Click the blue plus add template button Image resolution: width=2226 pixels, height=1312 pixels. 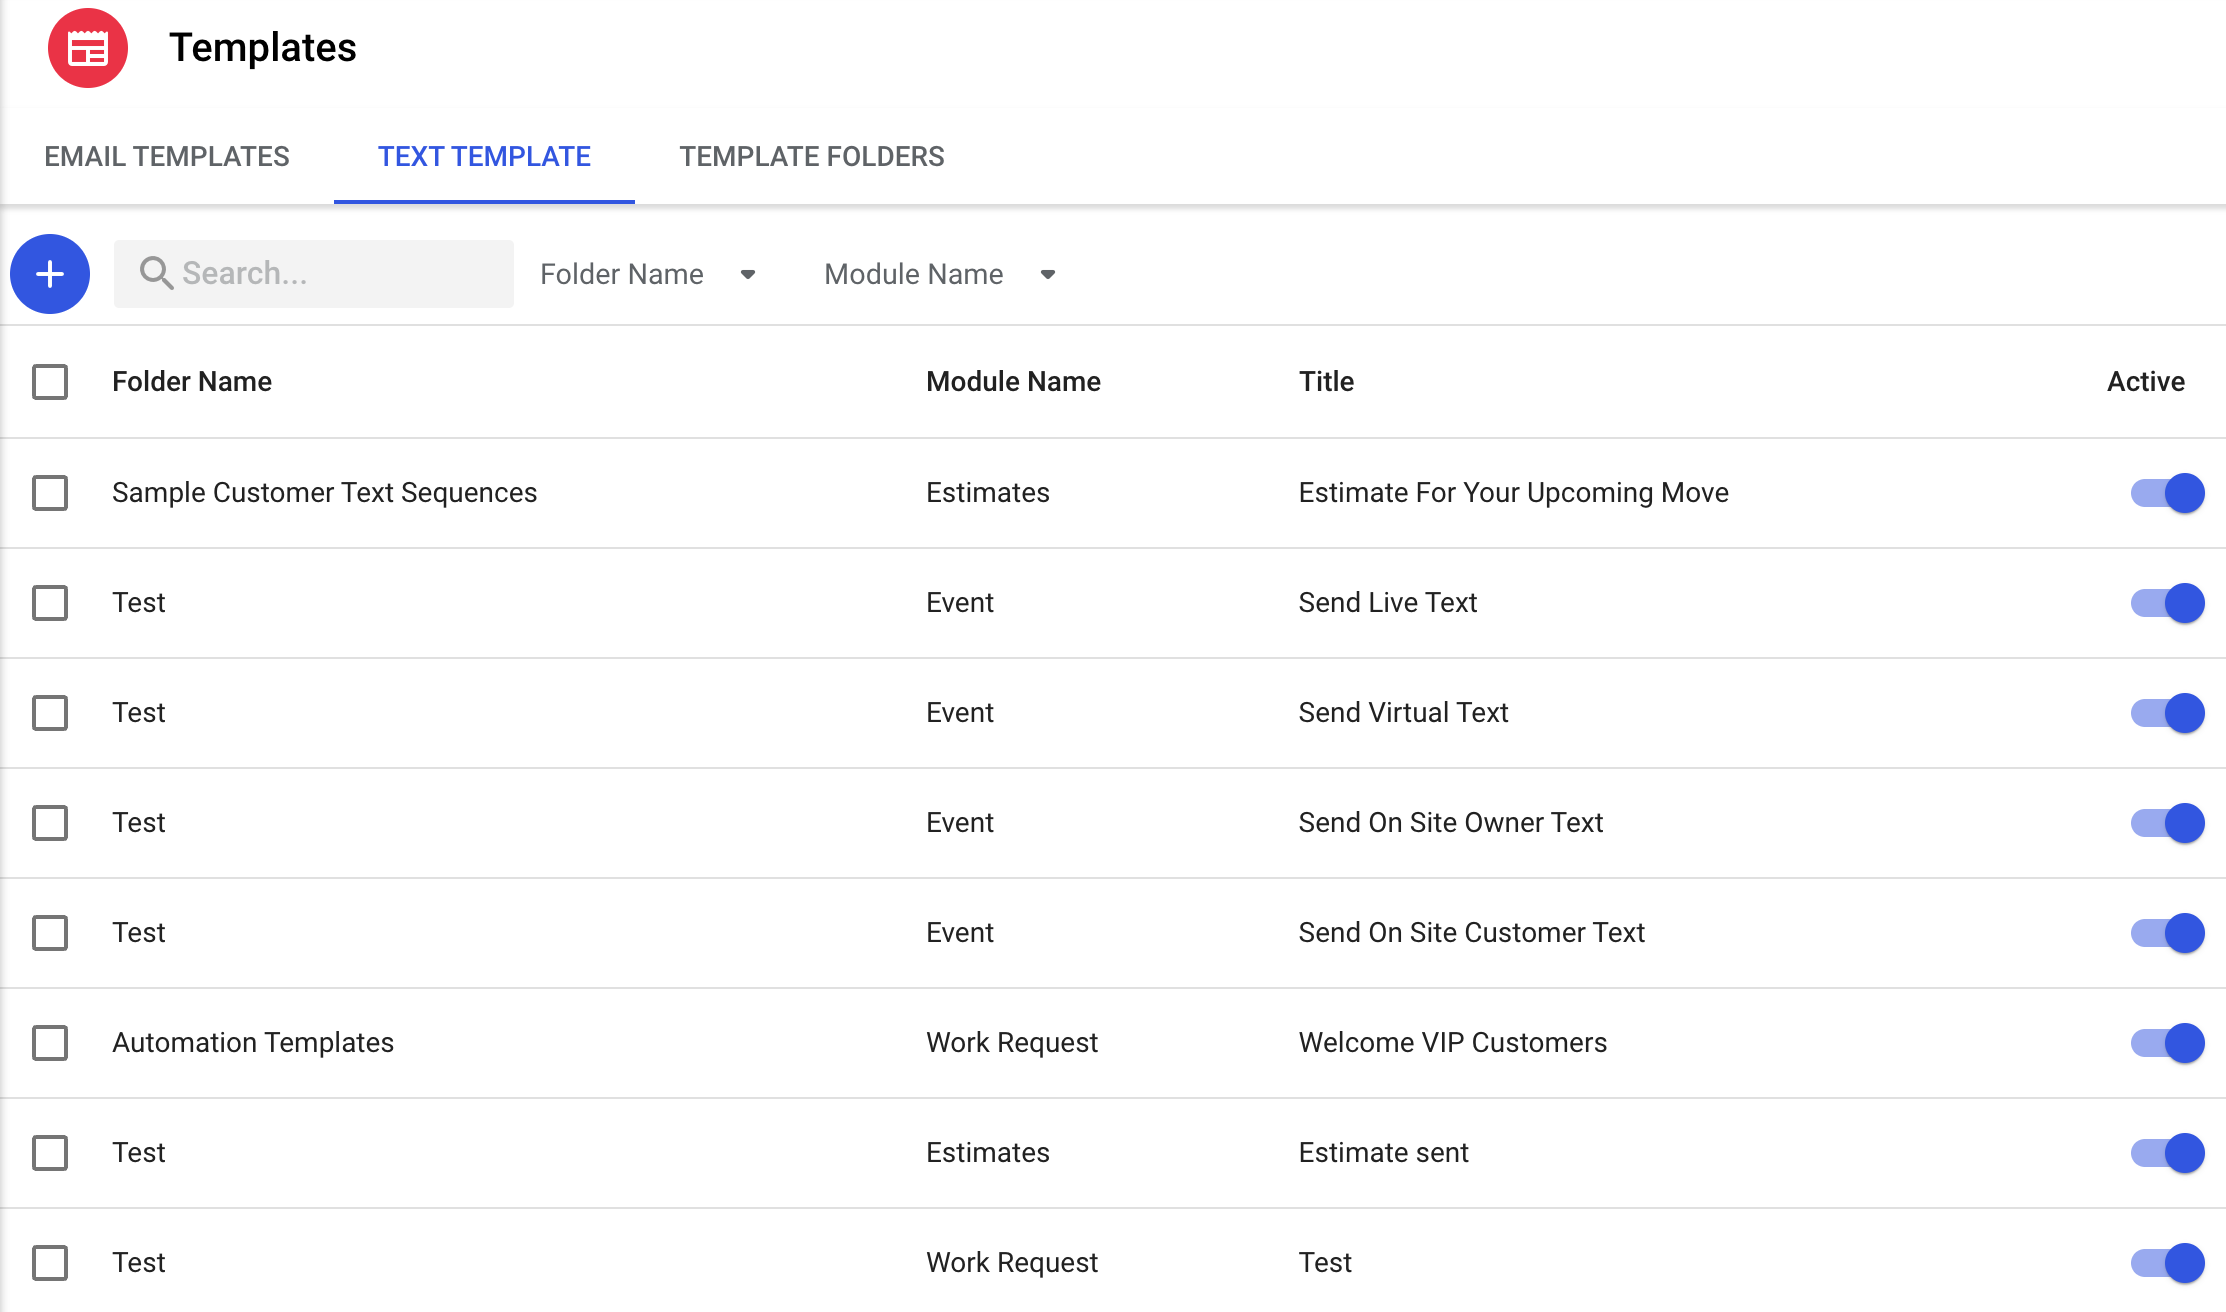point(50,274)
